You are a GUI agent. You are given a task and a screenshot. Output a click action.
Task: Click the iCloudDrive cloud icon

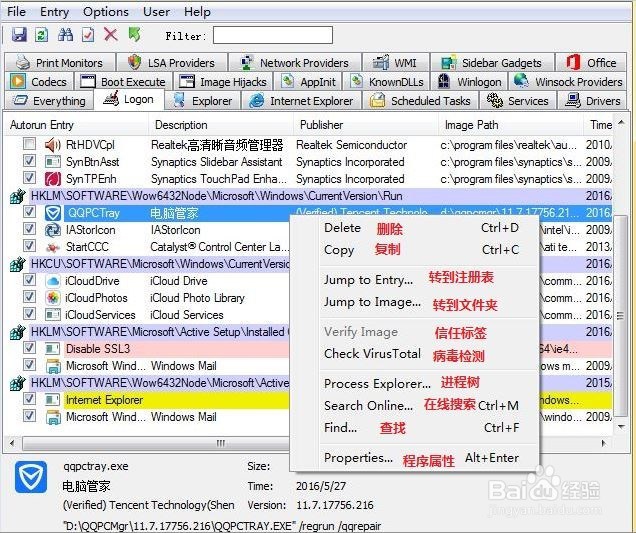[x=53, y=281]
